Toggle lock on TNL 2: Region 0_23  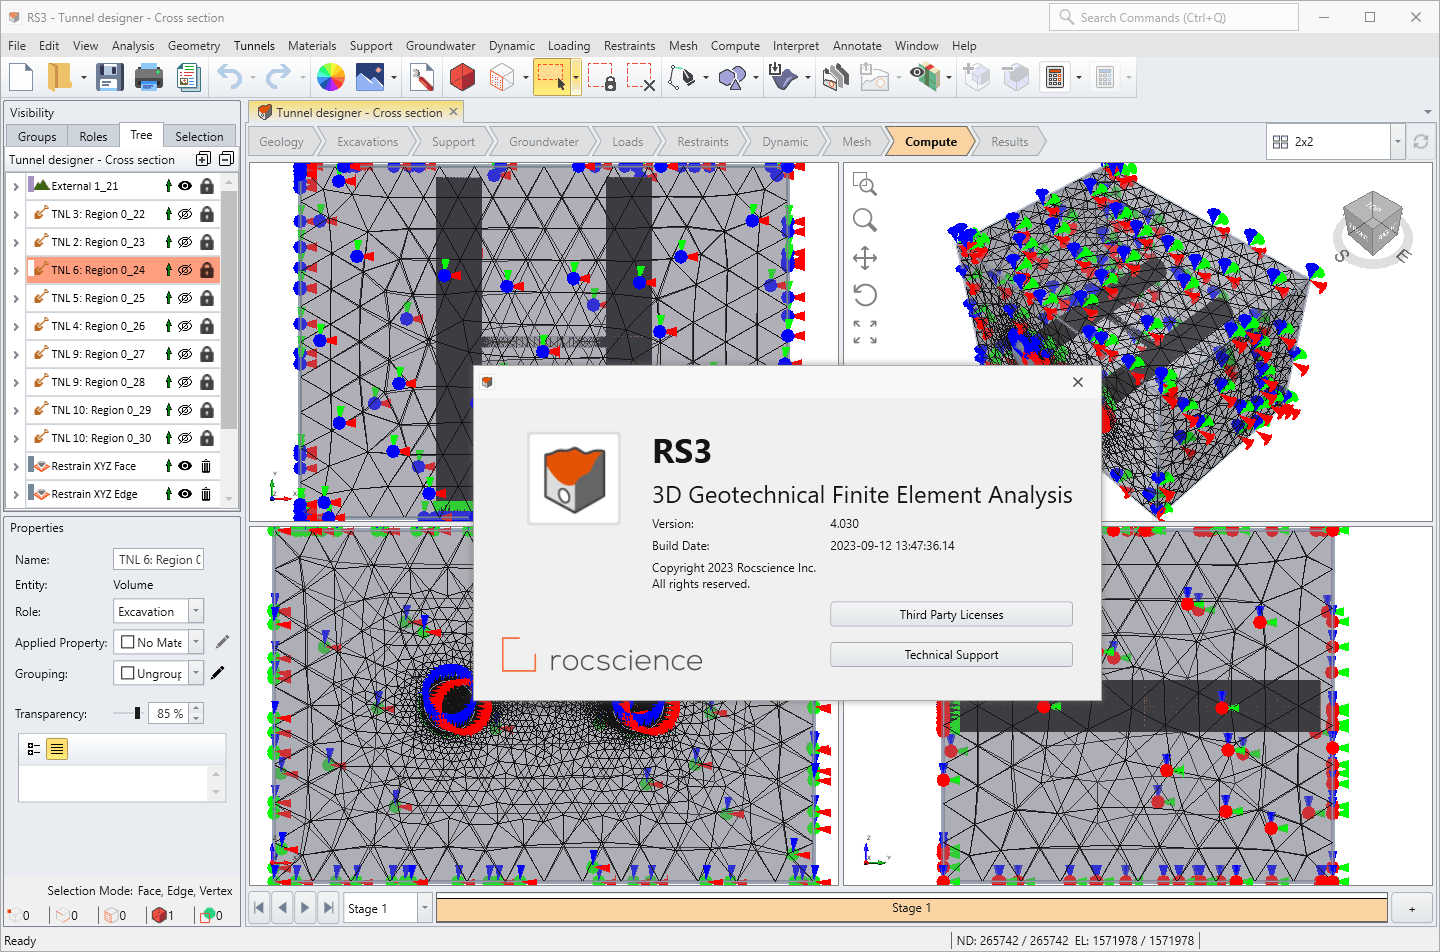[x=207, y=242]
